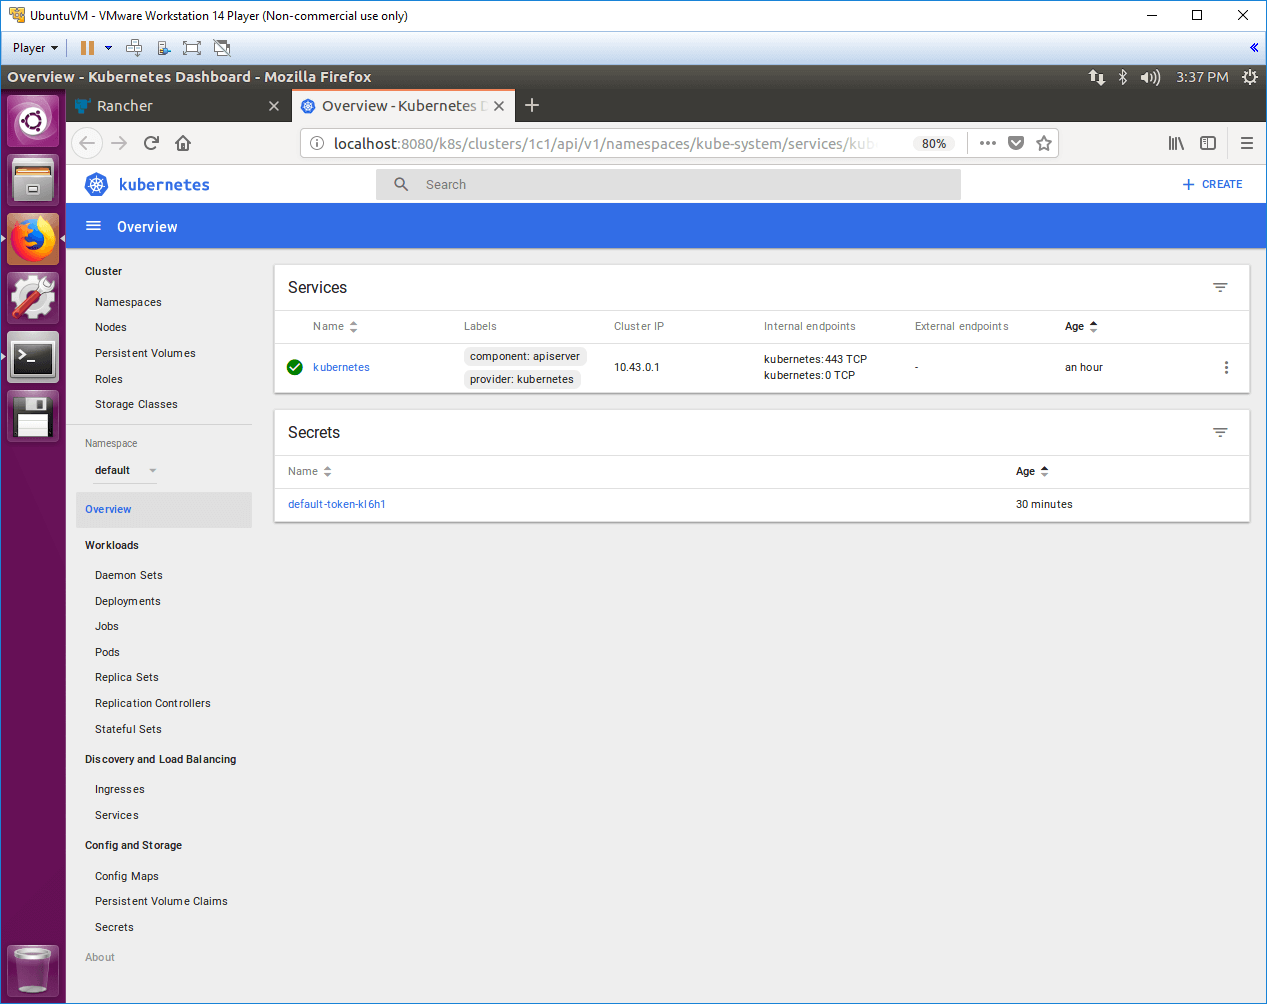
Task: Click the search magnifier icon
Action: pyautogui.click(x=401, y=184)
